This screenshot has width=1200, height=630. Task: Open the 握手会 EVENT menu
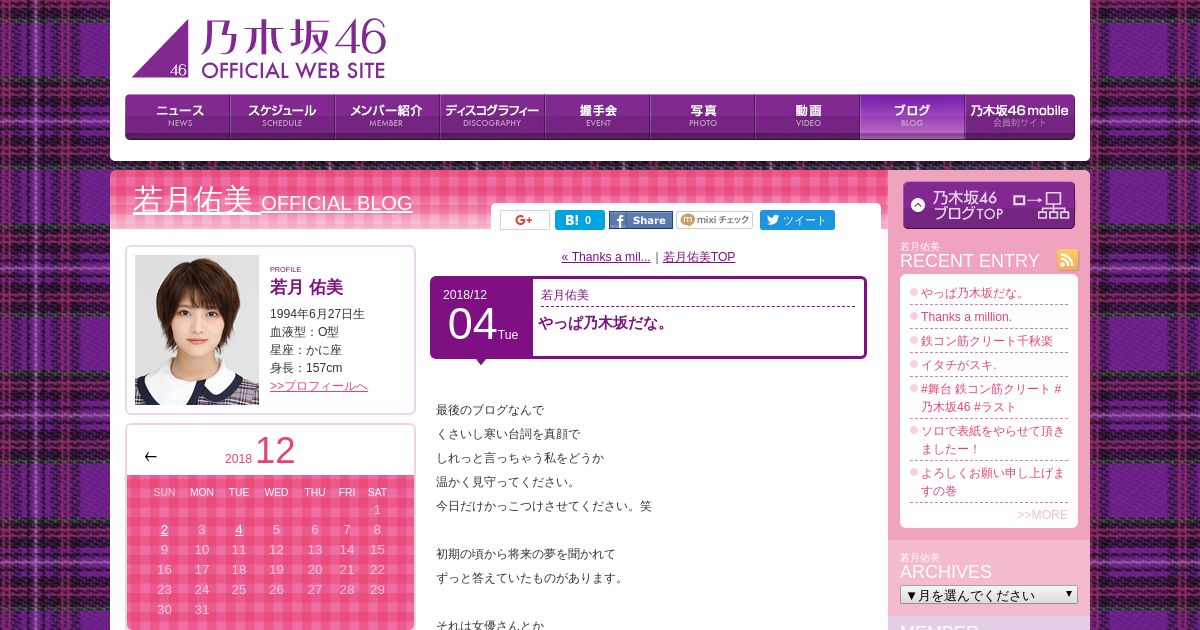click(597, 117)
